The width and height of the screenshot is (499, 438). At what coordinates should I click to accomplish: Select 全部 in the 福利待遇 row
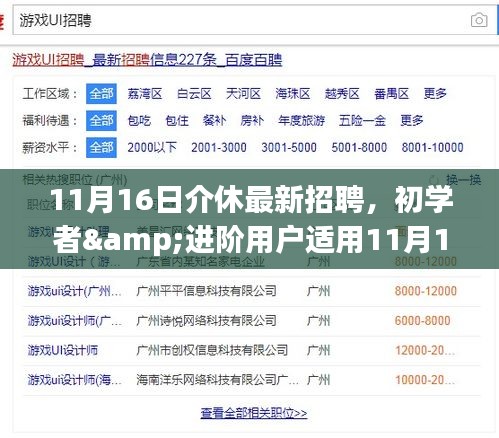(101, 120)
